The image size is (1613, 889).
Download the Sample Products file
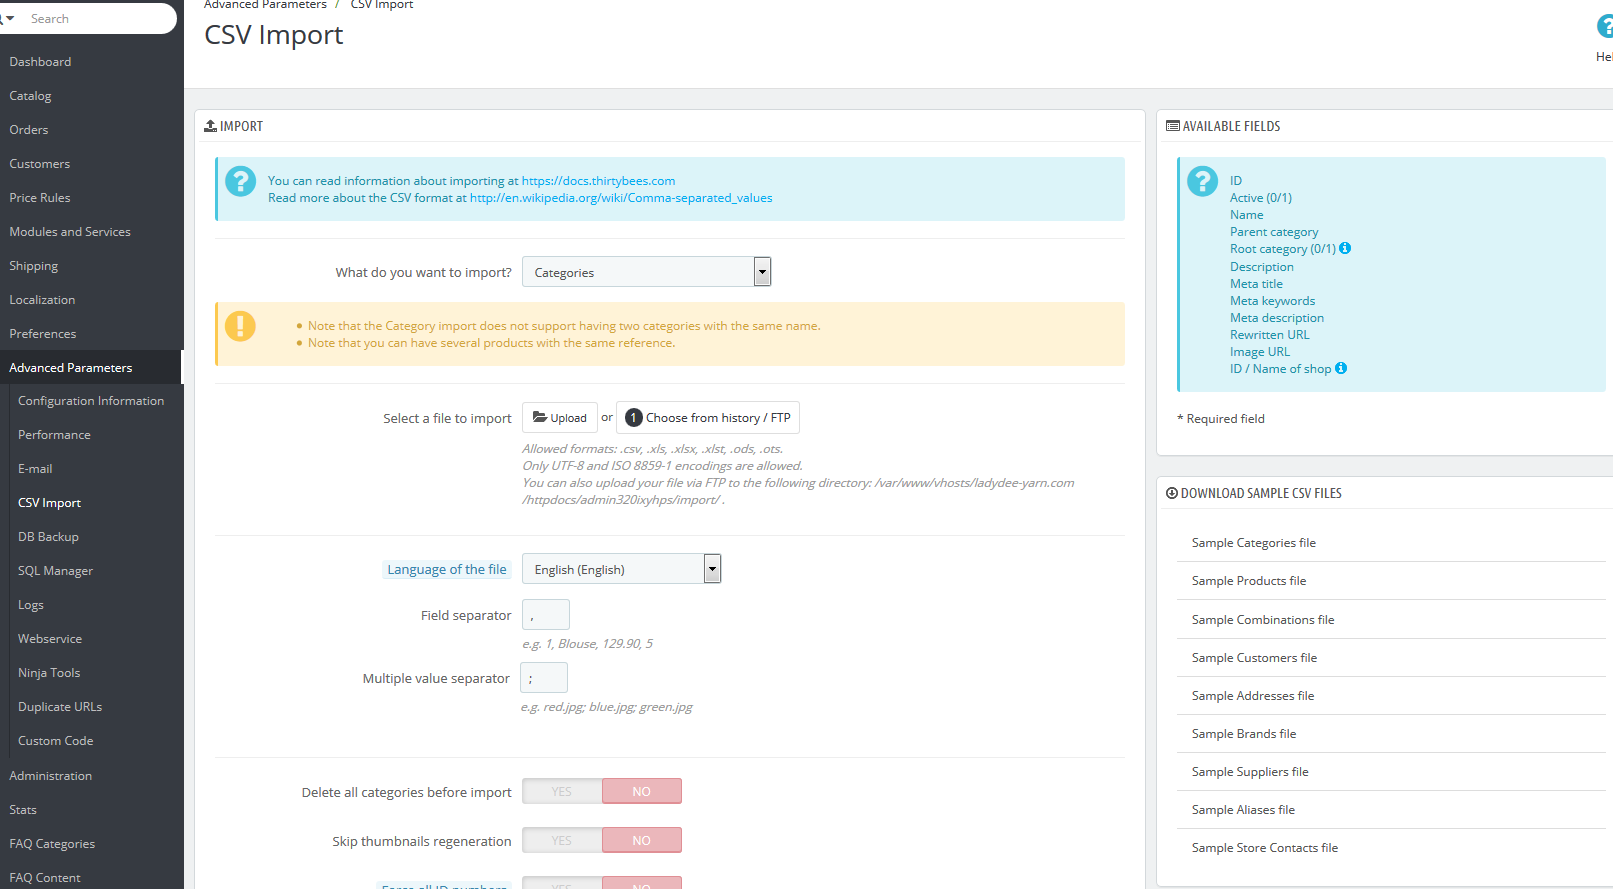click(x=1248, y=581)
